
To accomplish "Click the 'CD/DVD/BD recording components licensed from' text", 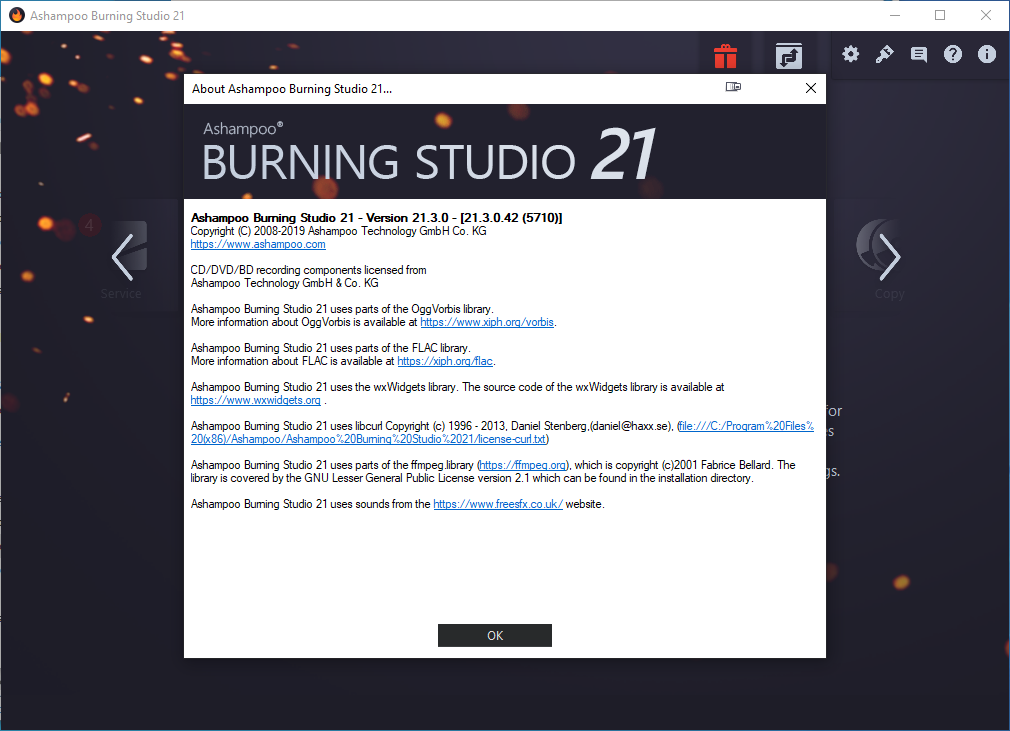I will coord(309,270).
